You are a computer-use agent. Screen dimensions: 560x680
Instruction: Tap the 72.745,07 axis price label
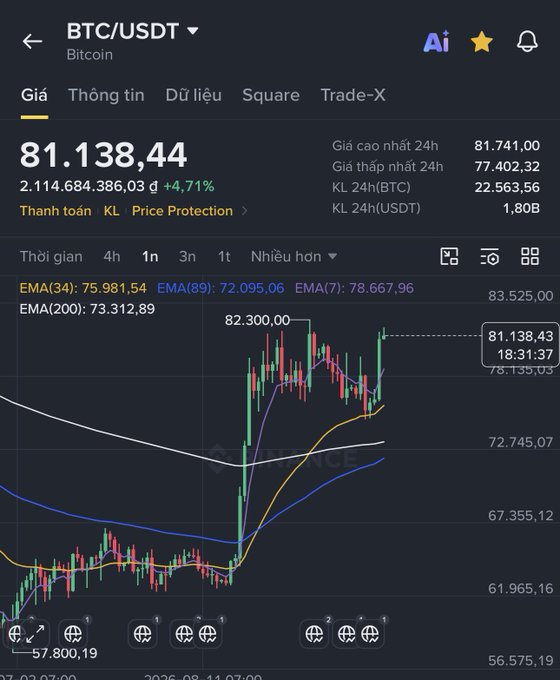[521, 442]
